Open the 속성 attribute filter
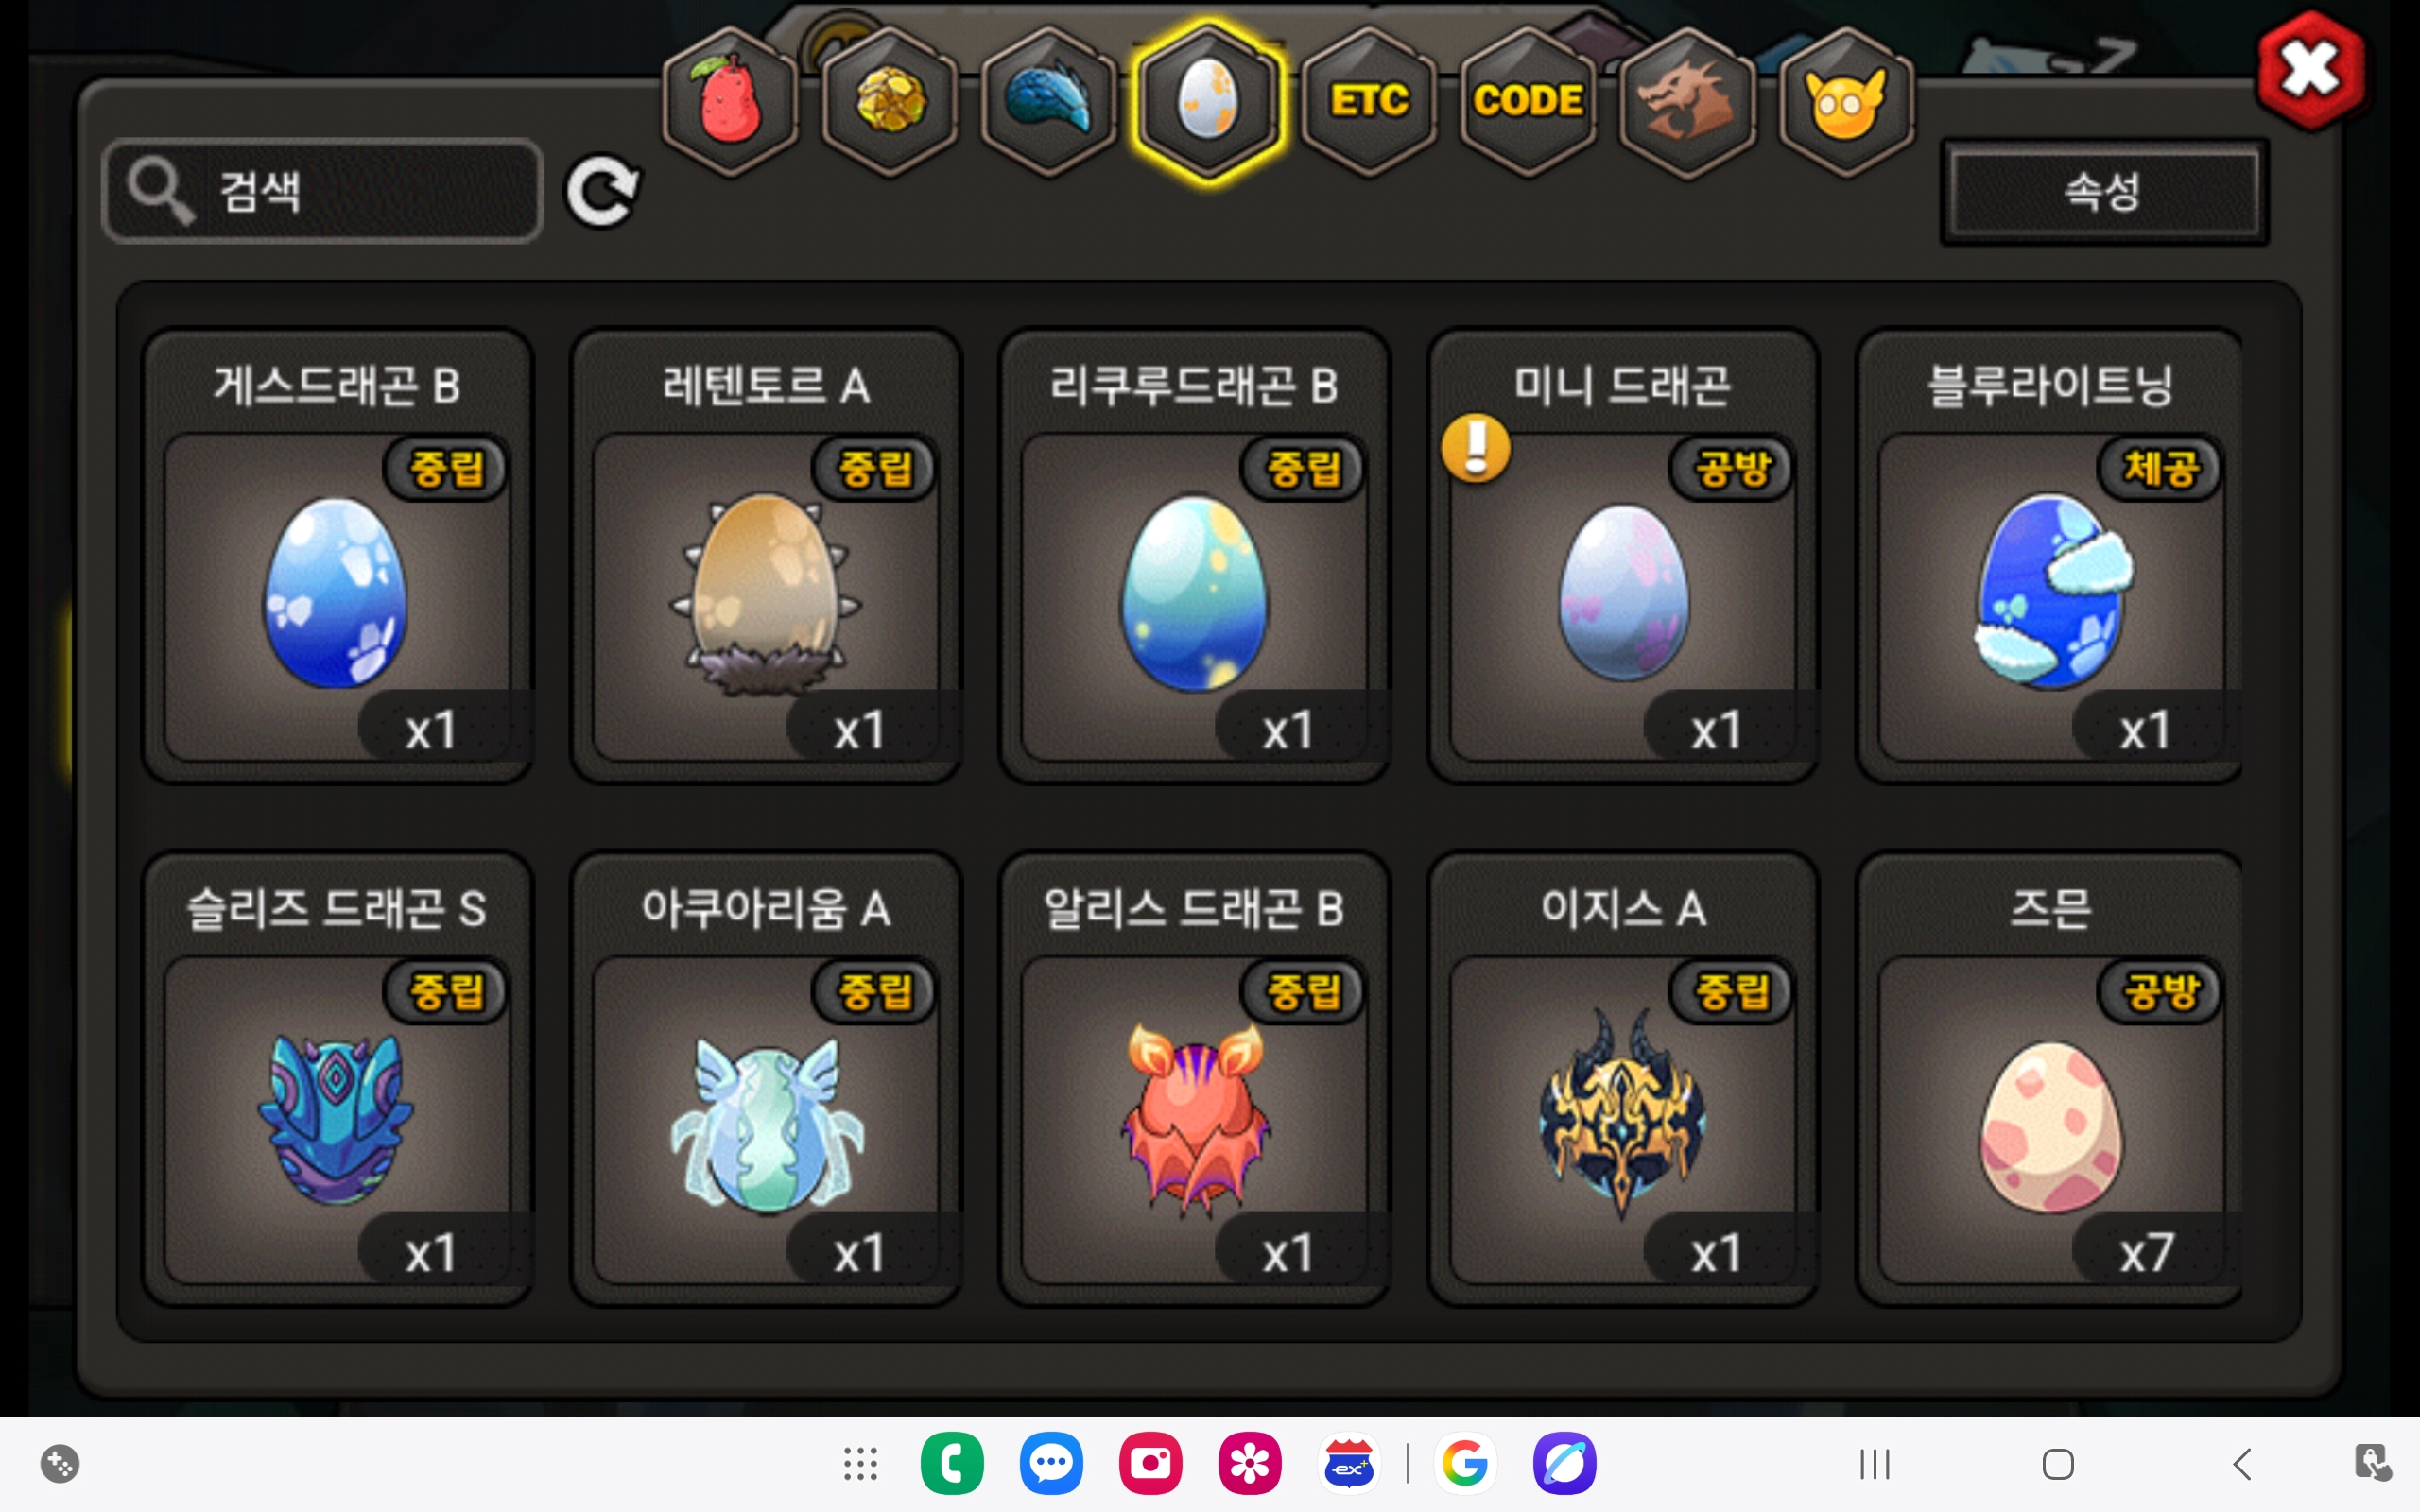Image resolution: width=2420 pixels, height=1512 pixels. click(2104, 191)
